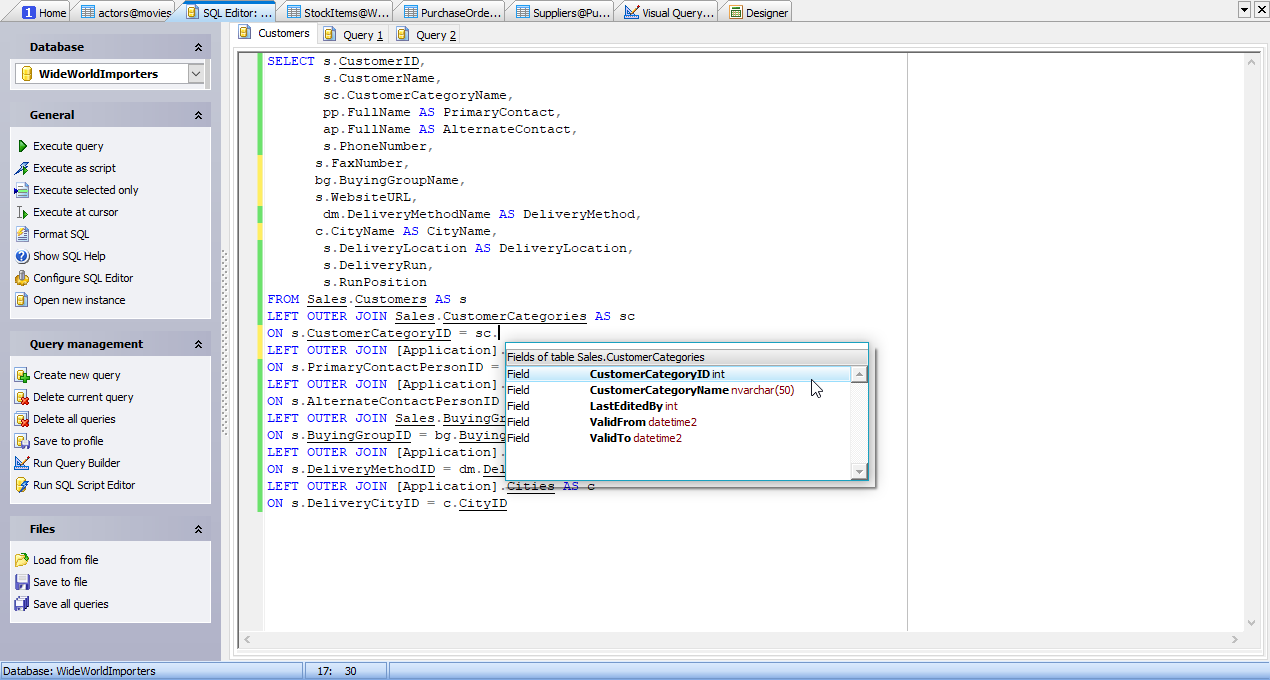Click the Create new query icon
This screenshot has width=1270, height=680.
pos(22,375)
